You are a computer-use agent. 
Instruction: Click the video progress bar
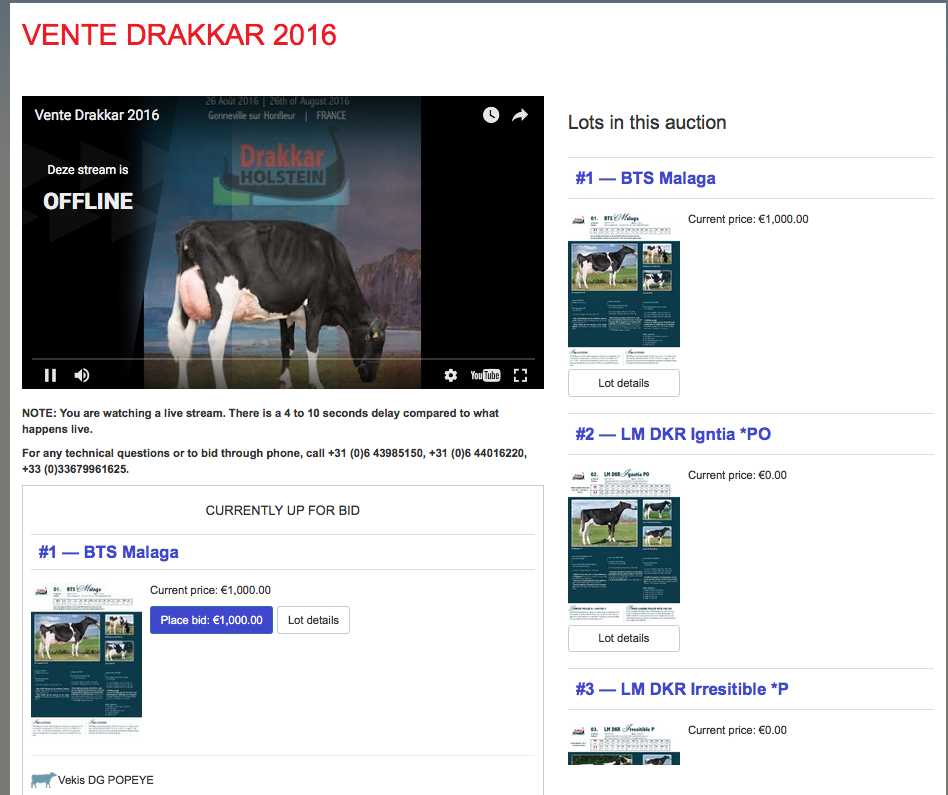(283, 358)
